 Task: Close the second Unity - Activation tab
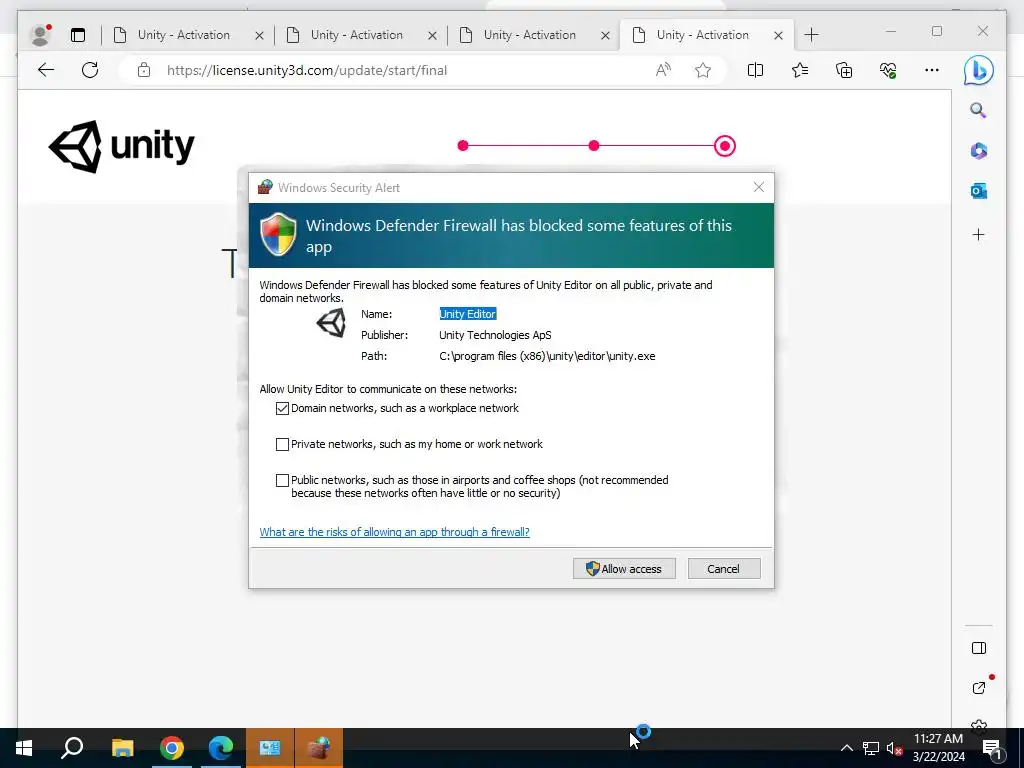click(432, 35)
